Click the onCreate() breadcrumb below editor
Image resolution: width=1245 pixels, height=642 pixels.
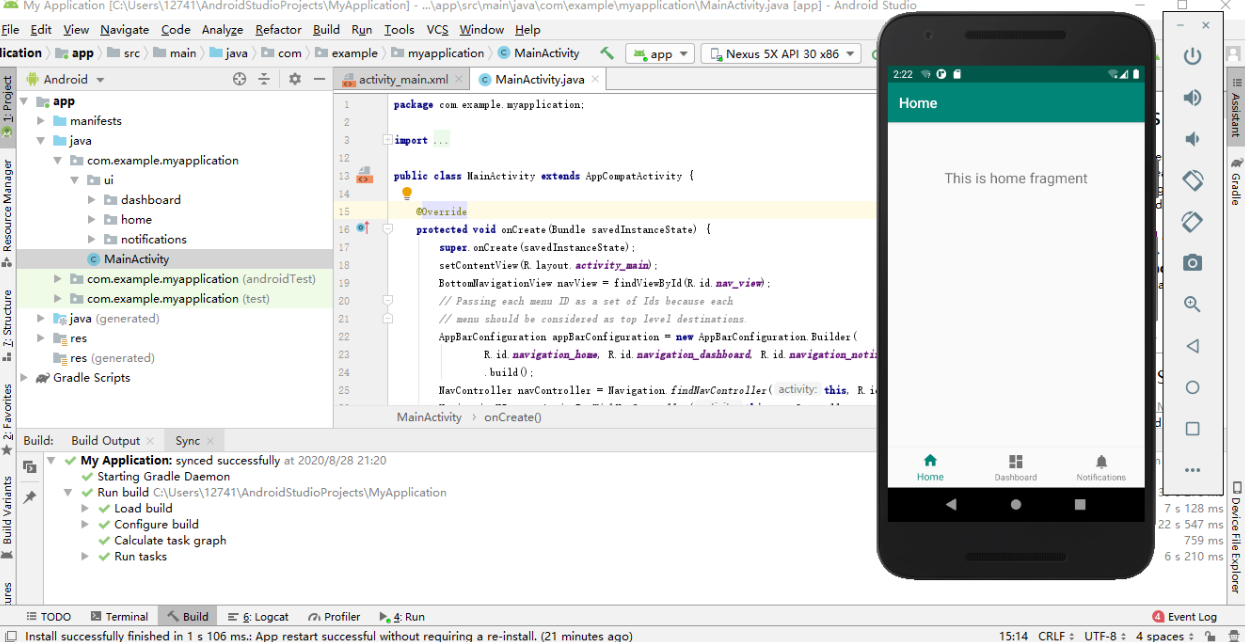click(512, 417)
